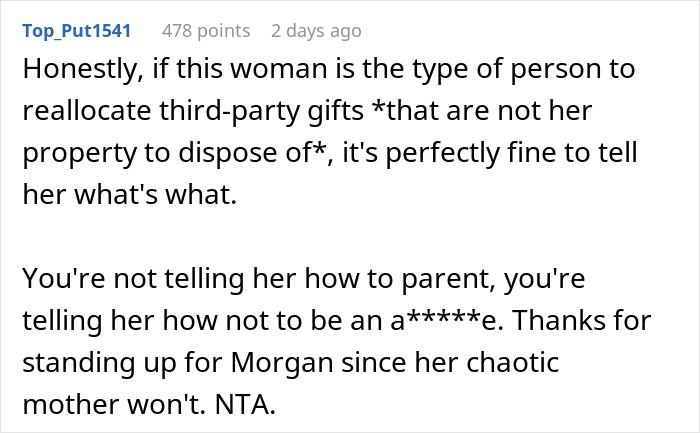Click the 478 points score
This screenshot has height=433, width=700.
205,31
